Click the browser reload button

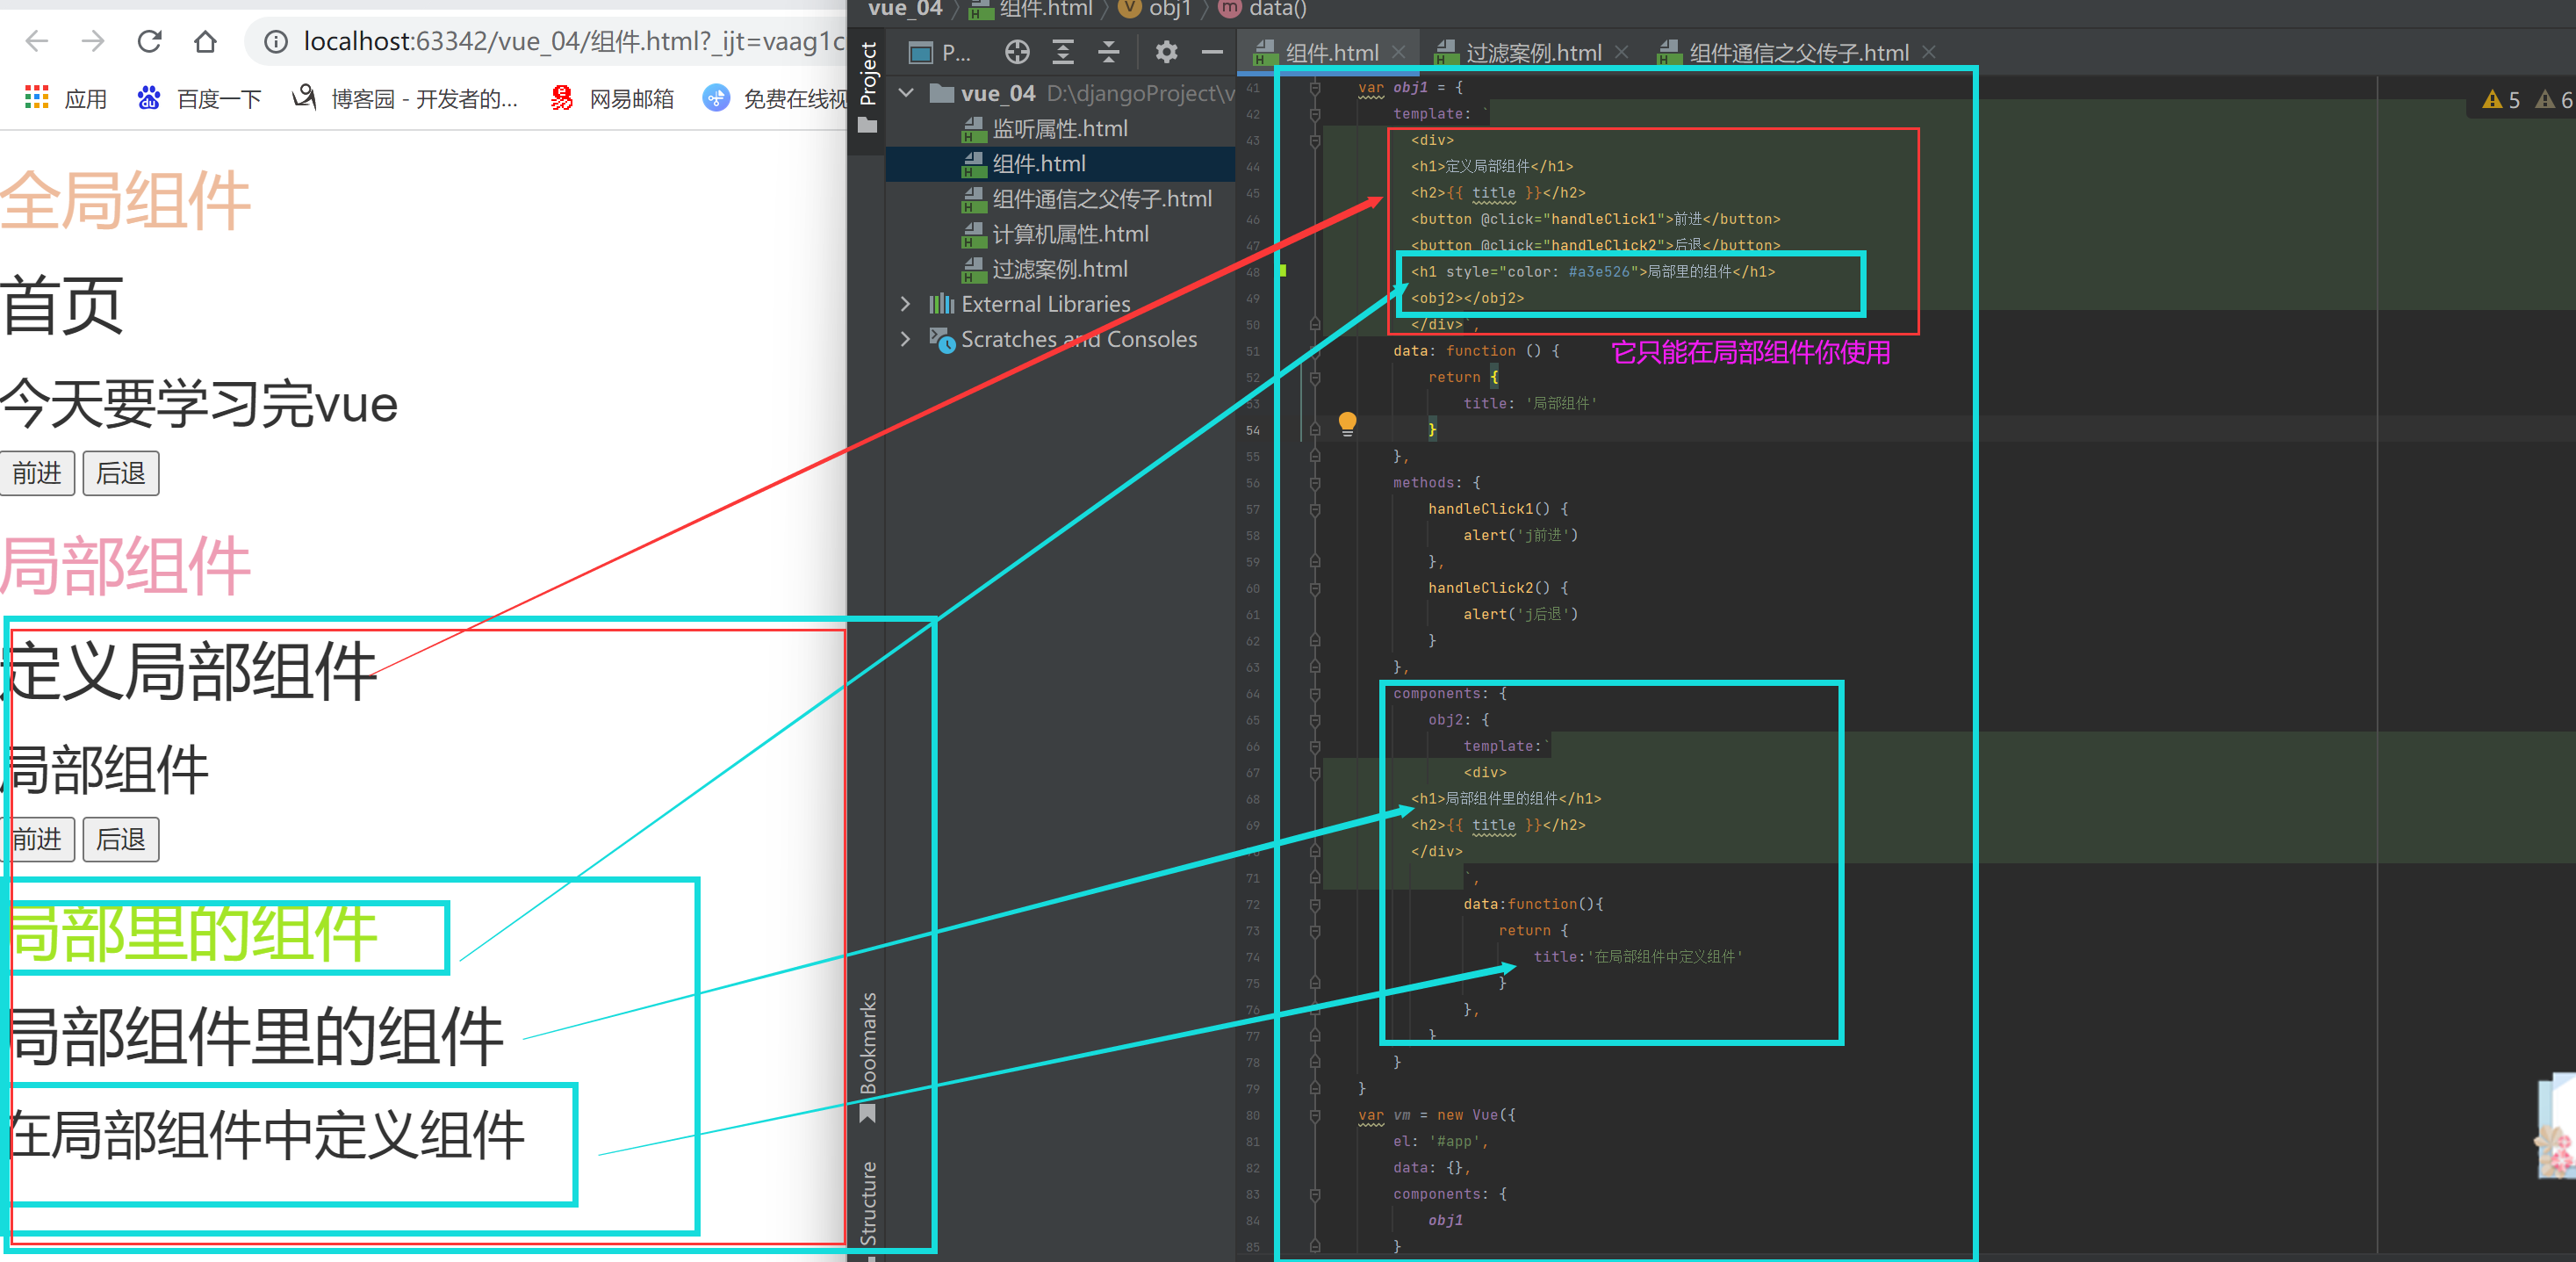[x=150, y=41]
